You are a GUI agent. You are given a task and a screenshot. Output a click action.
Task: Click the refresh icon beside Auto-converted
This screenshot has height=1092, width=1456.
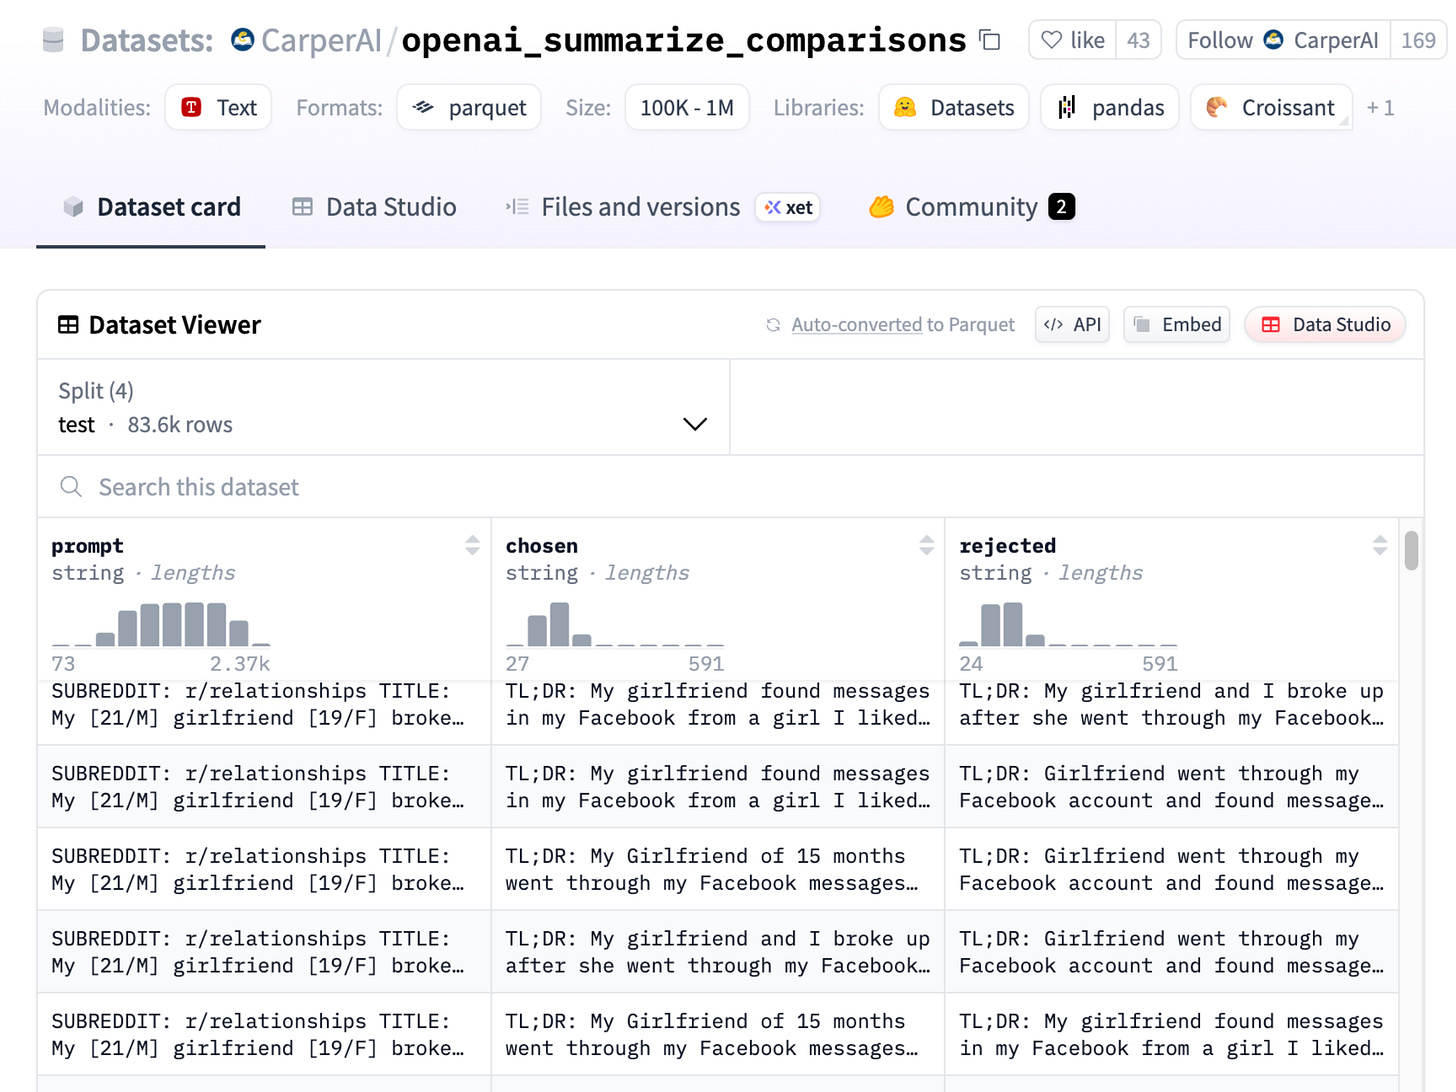point(773,325)
